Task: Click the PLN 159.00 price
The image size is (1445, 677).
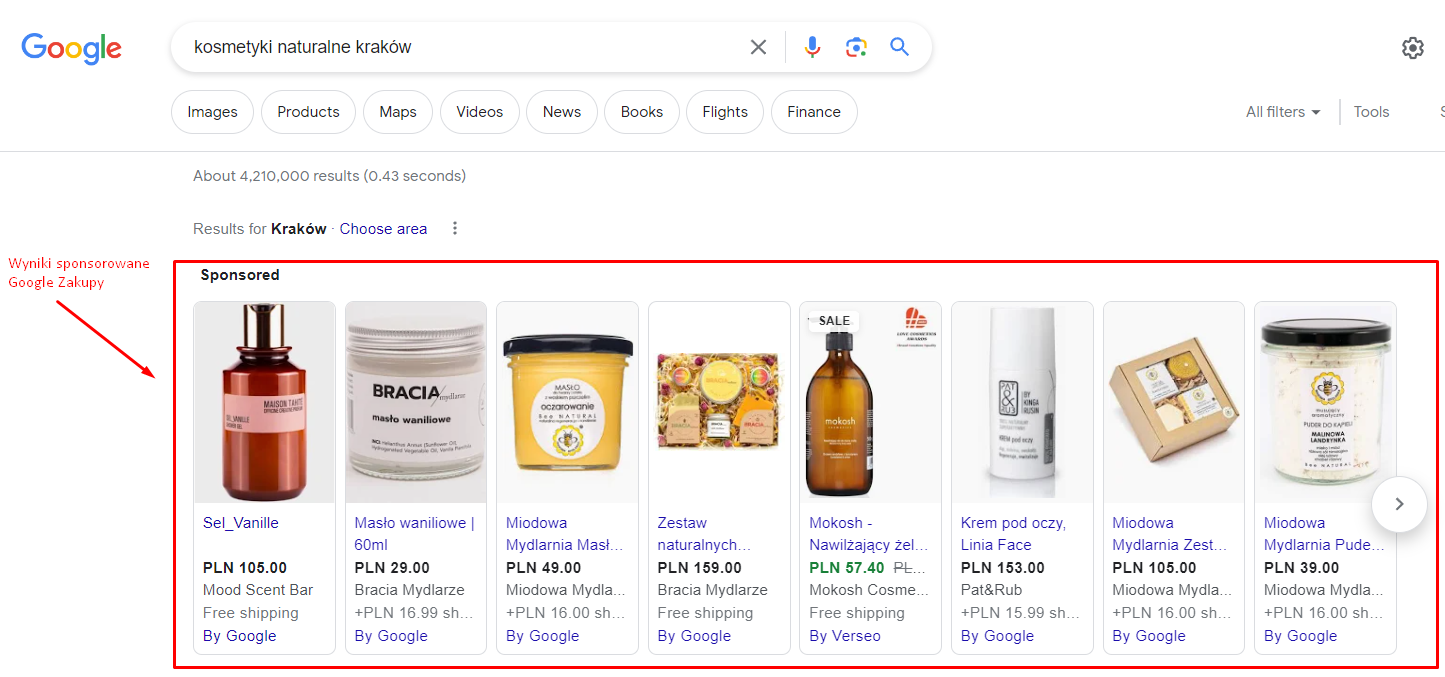Action: tap(700, 568)
